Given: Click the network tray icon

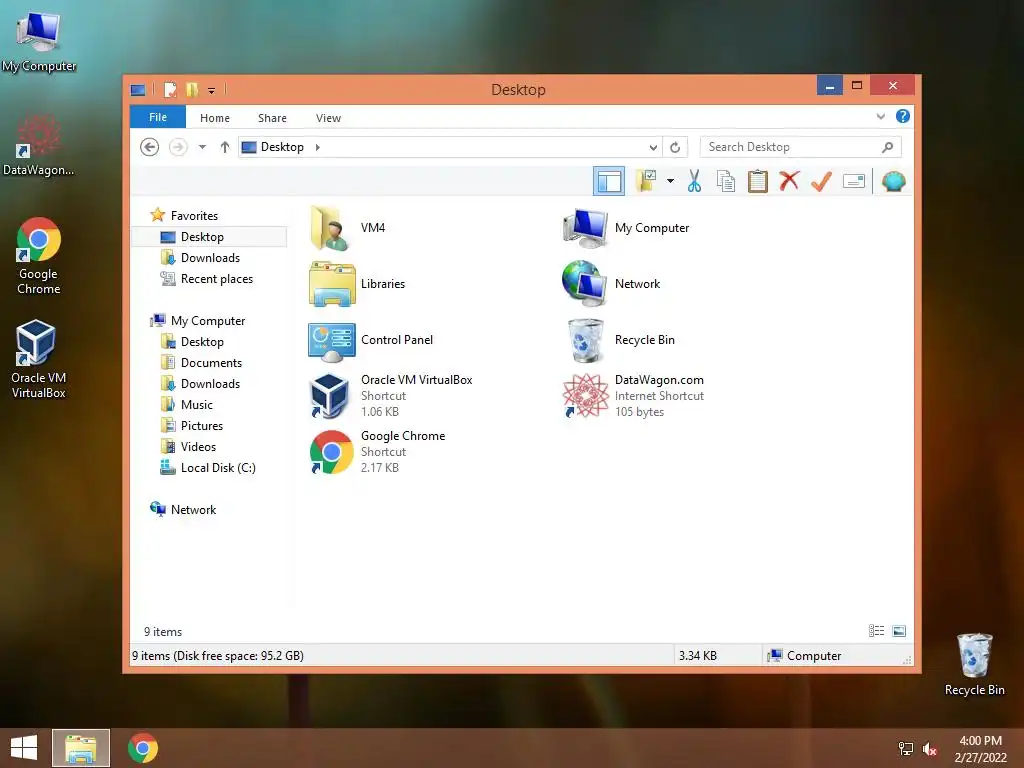Looking at the screenshot, I should (x=906, y=749).
